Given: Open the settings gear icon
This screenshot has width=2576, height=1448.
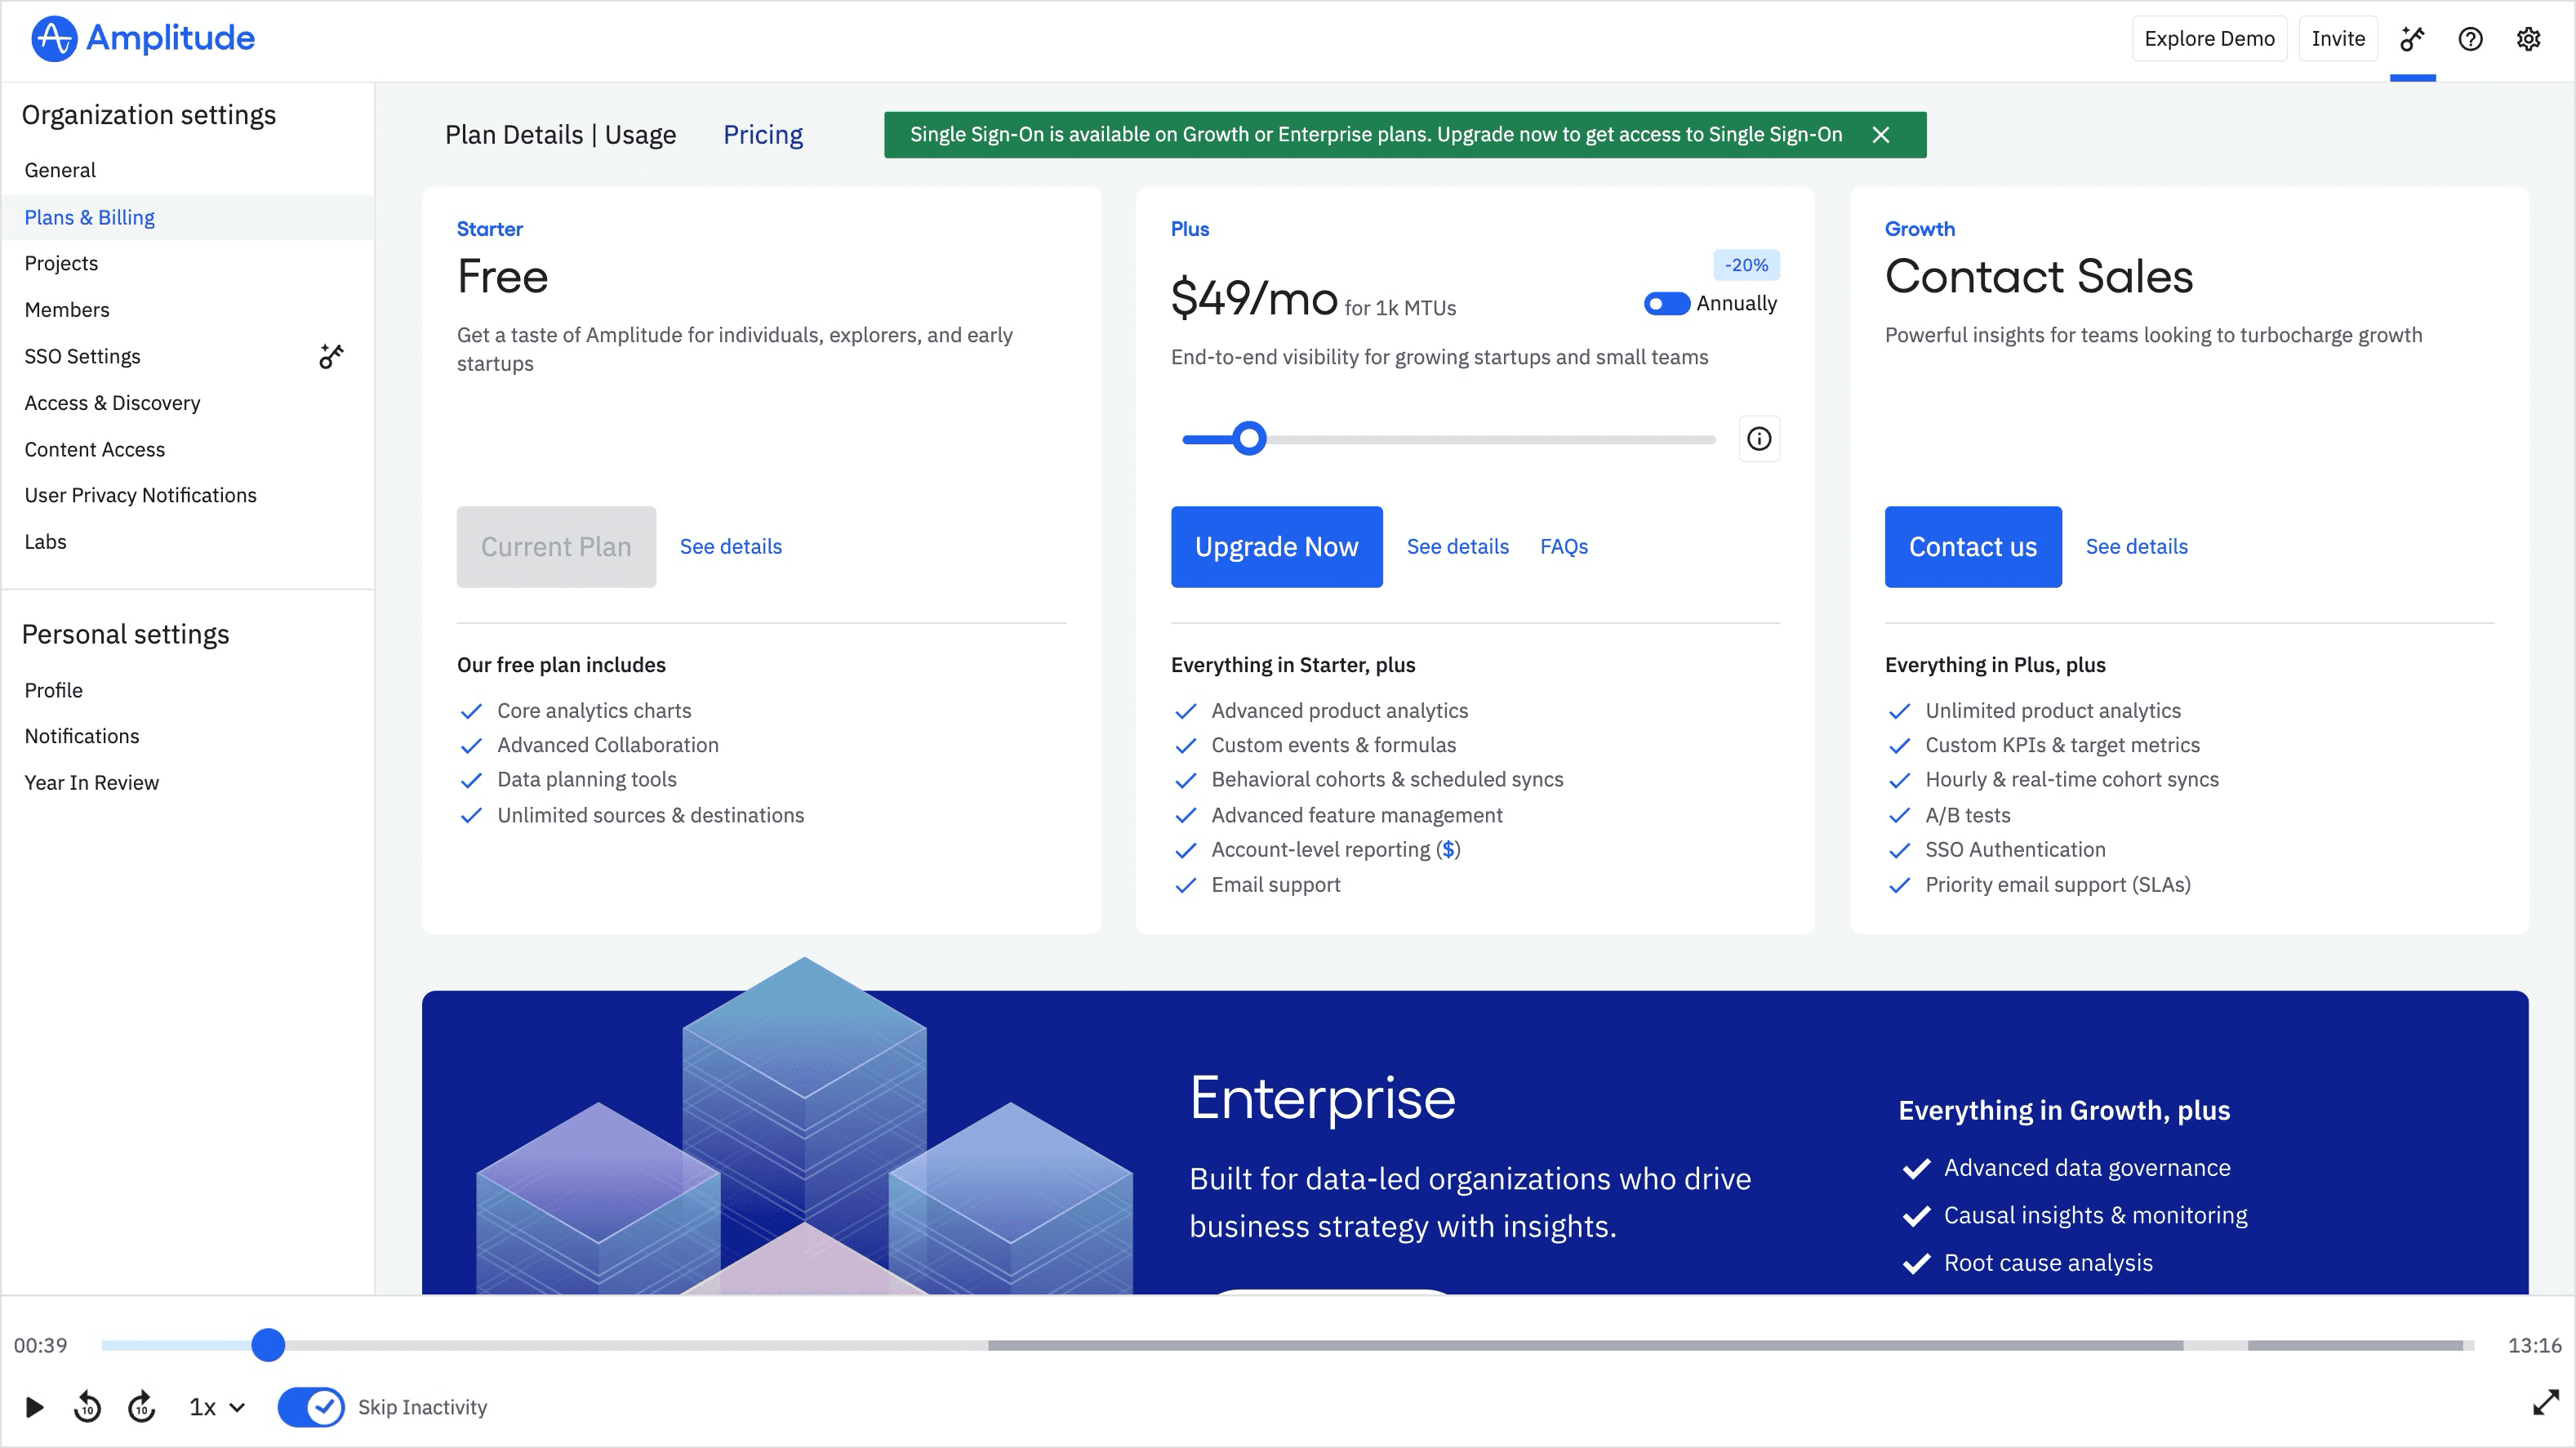Looking at the screenshot, I should point(2528,39).
